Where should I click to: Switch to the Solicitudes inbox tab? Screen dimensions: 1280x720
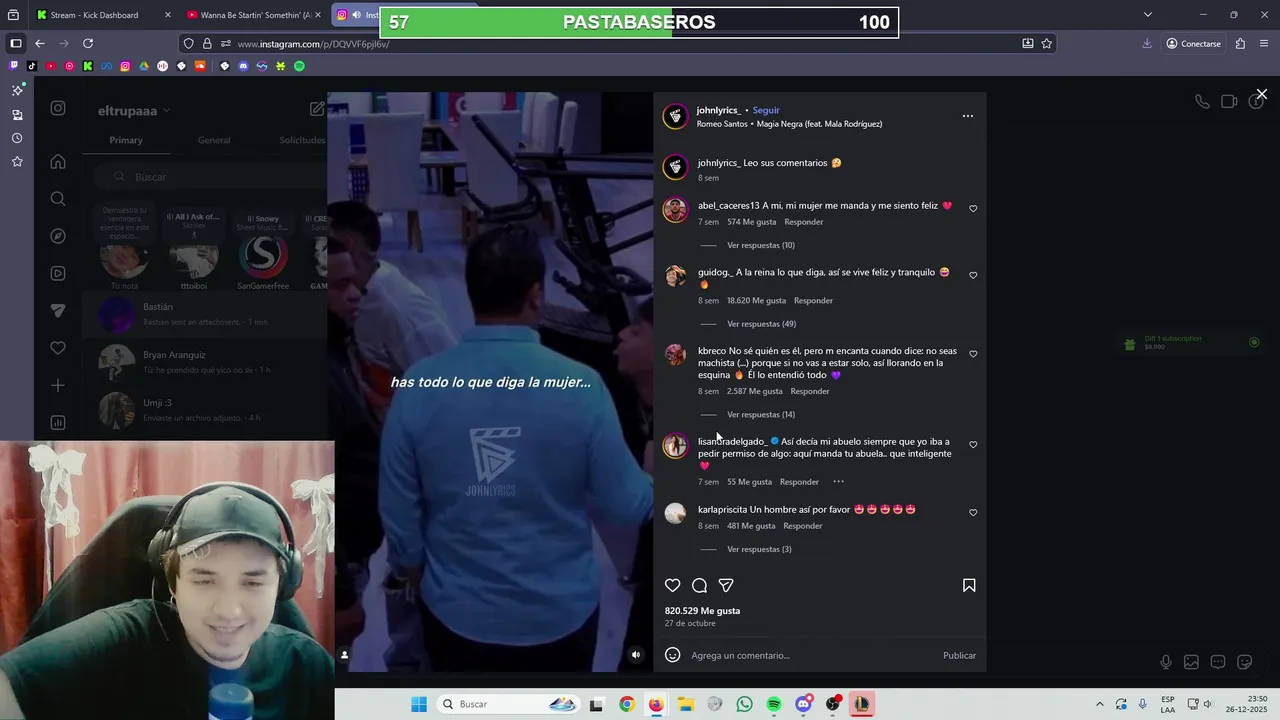302,140
